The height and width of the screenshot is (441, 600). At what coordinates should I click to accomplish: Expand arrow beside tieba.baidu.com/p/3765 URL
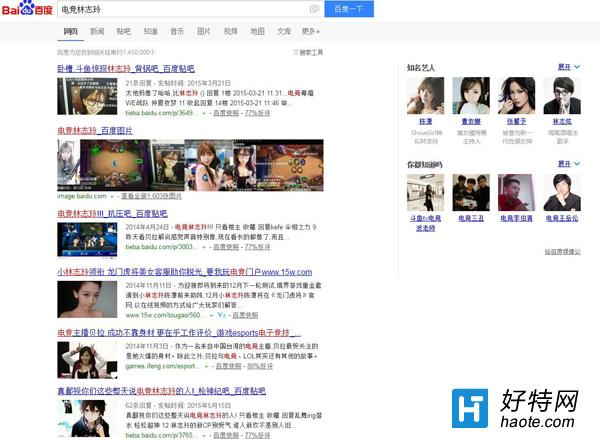click(x=204, y=436)
